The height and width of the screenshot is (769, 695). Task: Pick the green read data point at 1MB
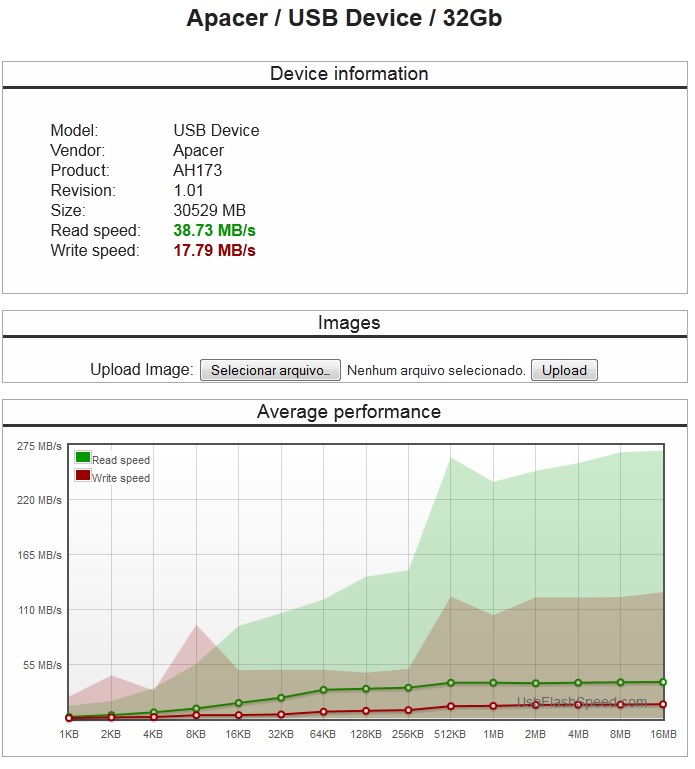(493, 683)
